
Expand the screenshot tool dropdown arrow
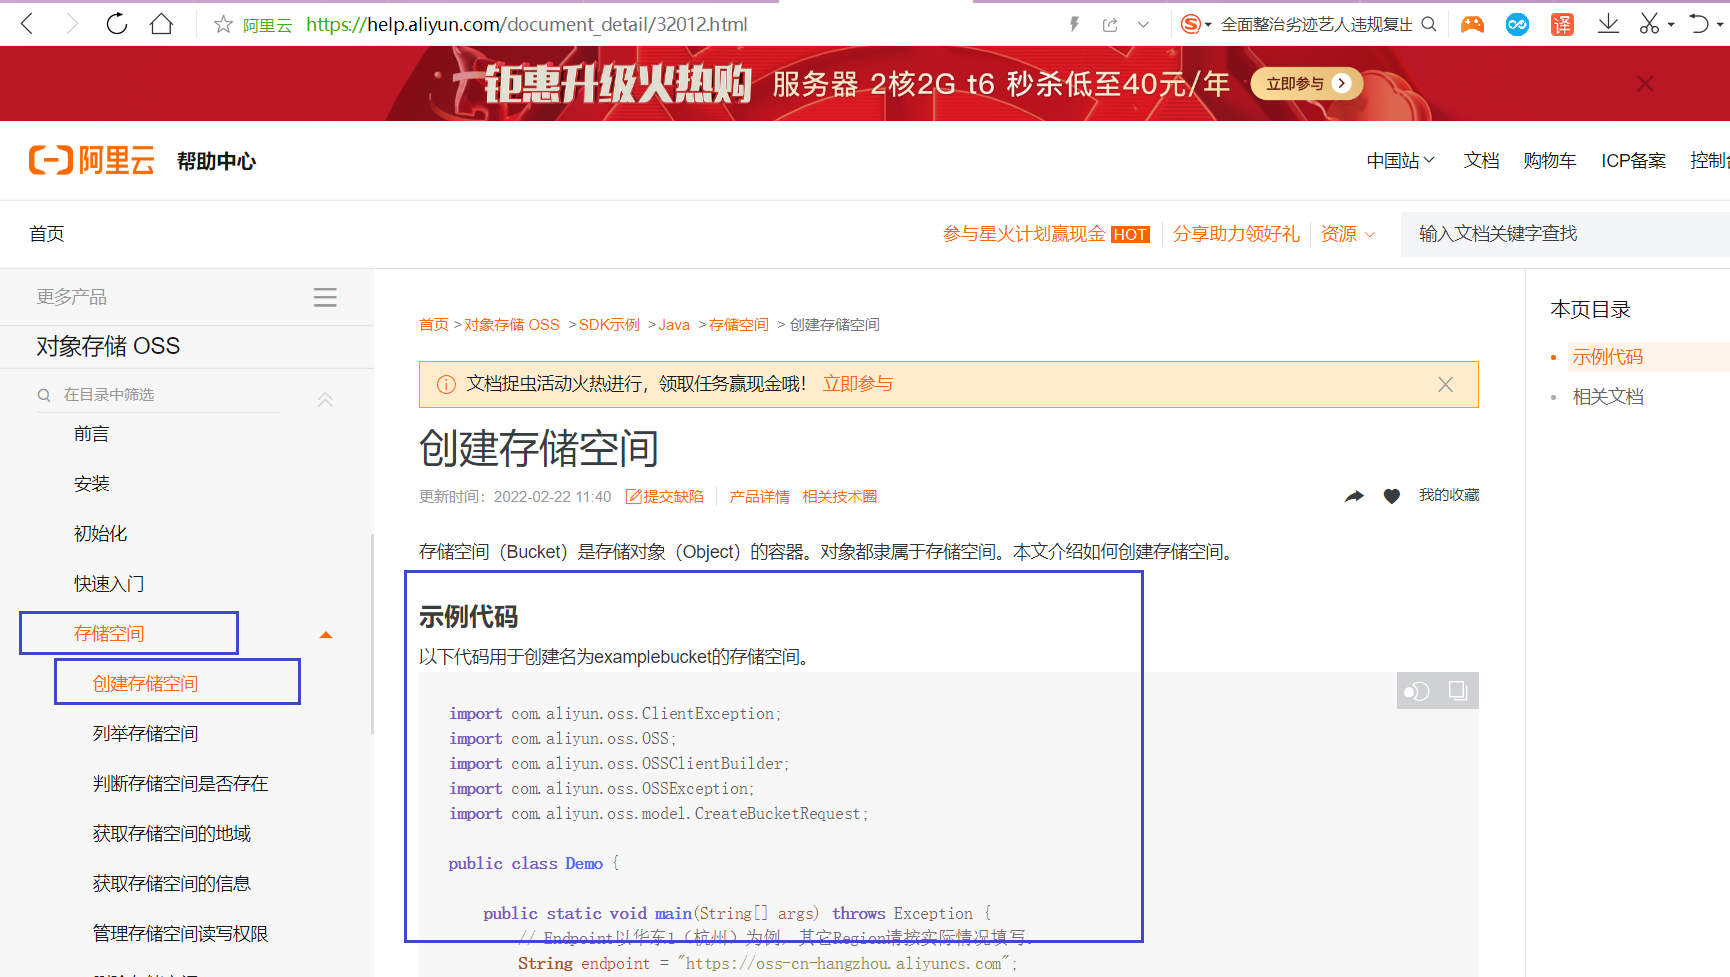point(1671,25)
